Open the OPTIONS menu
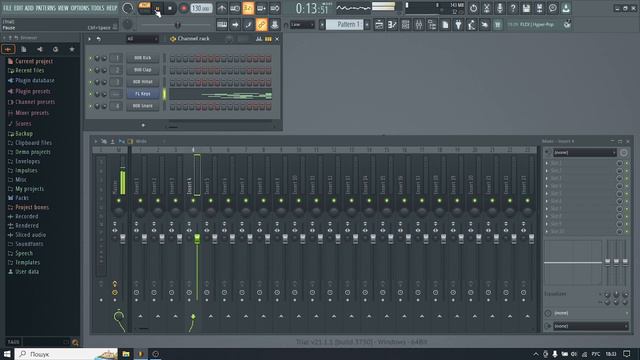 (80, 8)
